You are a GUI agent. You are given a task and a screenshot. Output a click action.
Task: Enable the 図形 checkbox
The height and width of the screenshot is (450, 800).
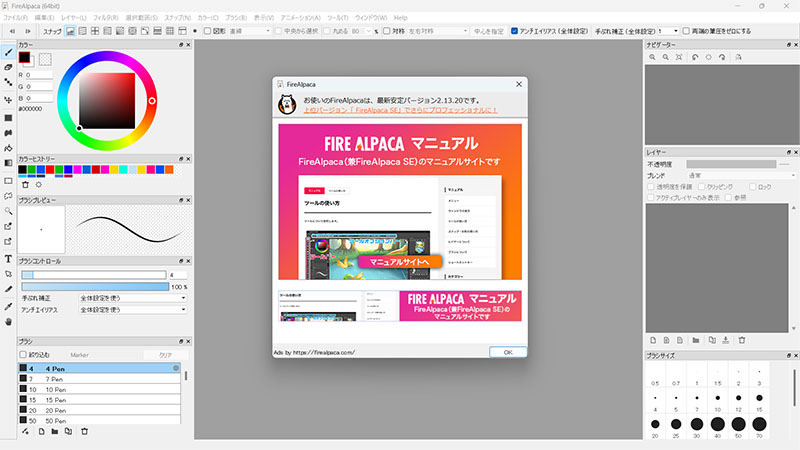(x=207, y=31)
